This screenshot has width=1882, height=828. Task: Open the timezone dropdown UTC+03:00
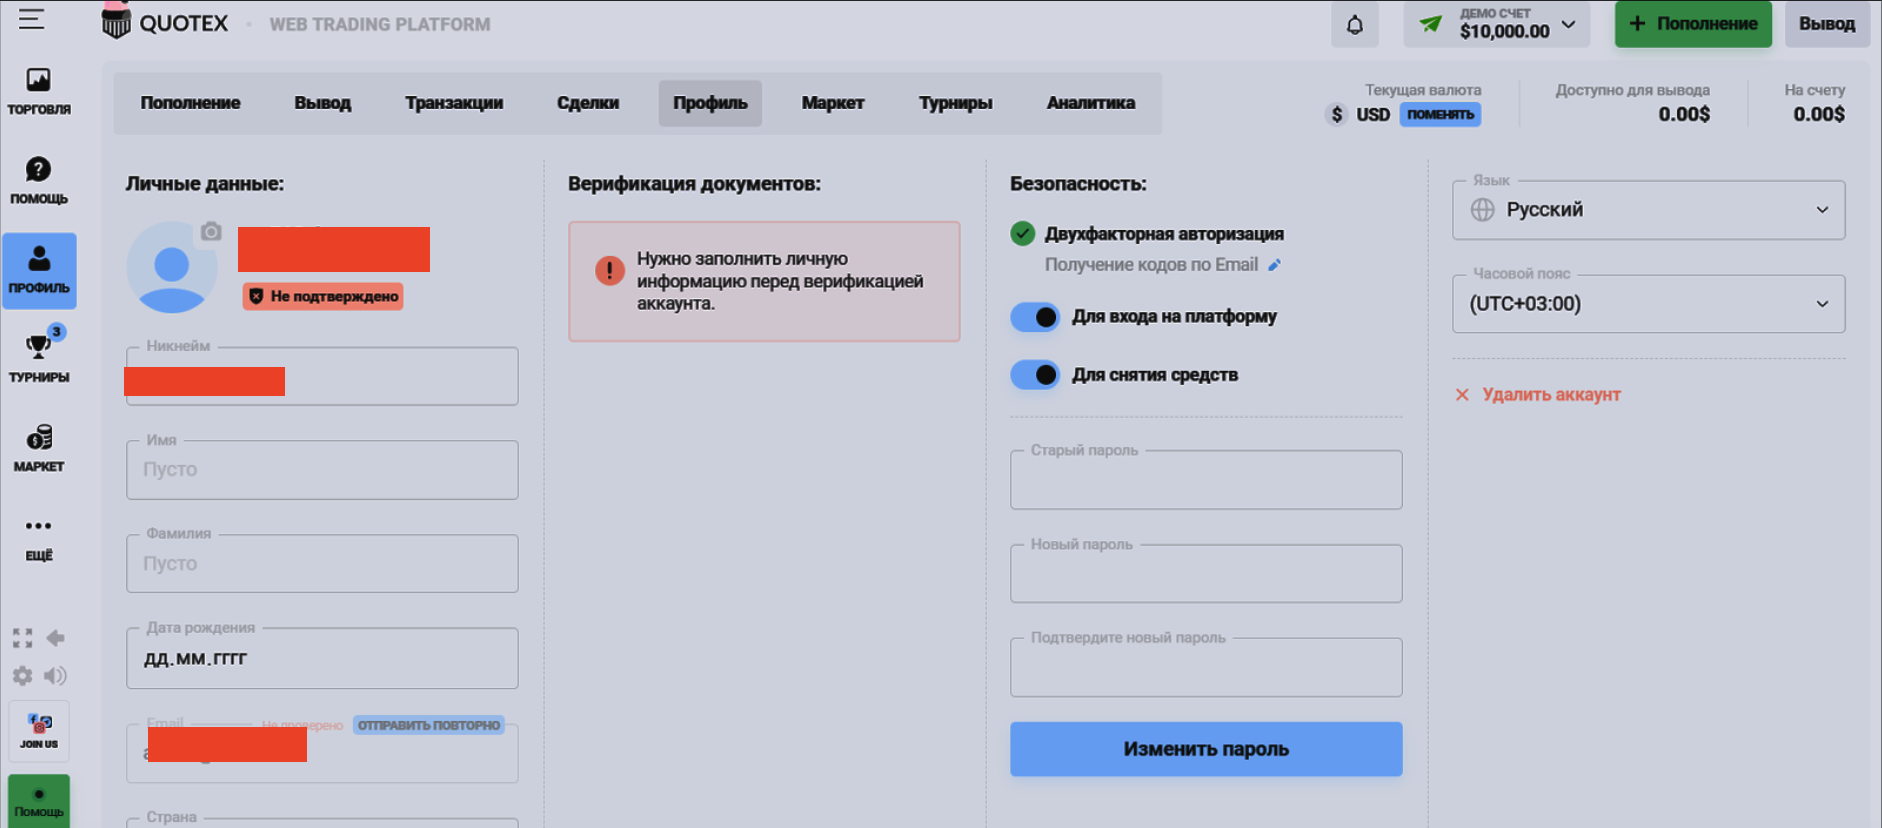click(1648, 304)
